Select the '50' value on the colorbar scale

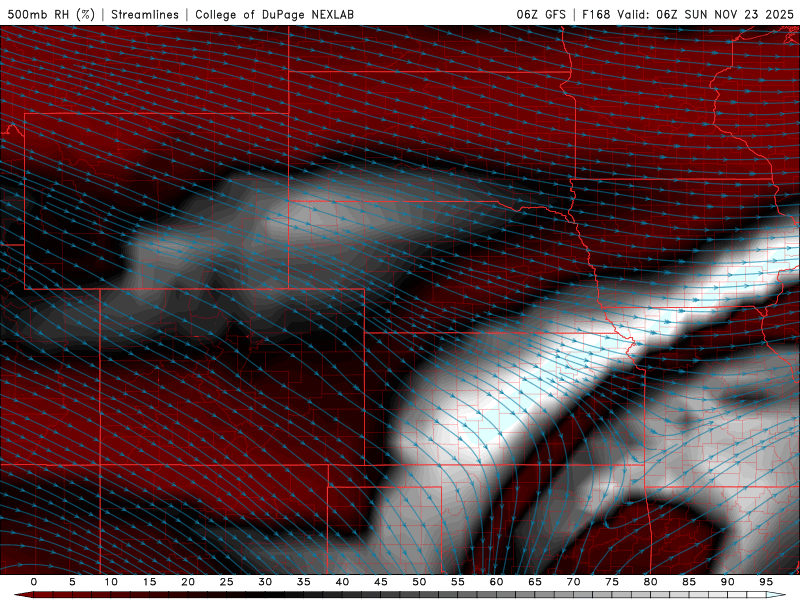419,582
